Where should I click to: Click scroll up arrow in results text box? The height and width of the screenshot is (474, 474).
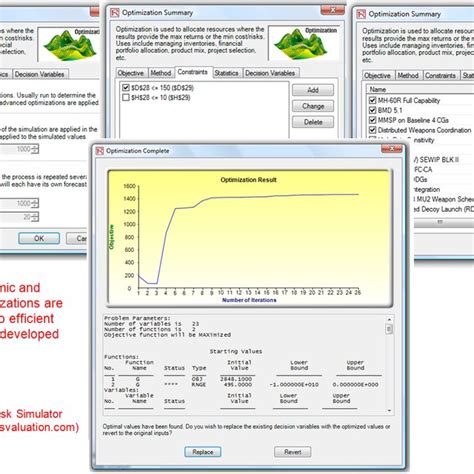click(389, 320)
